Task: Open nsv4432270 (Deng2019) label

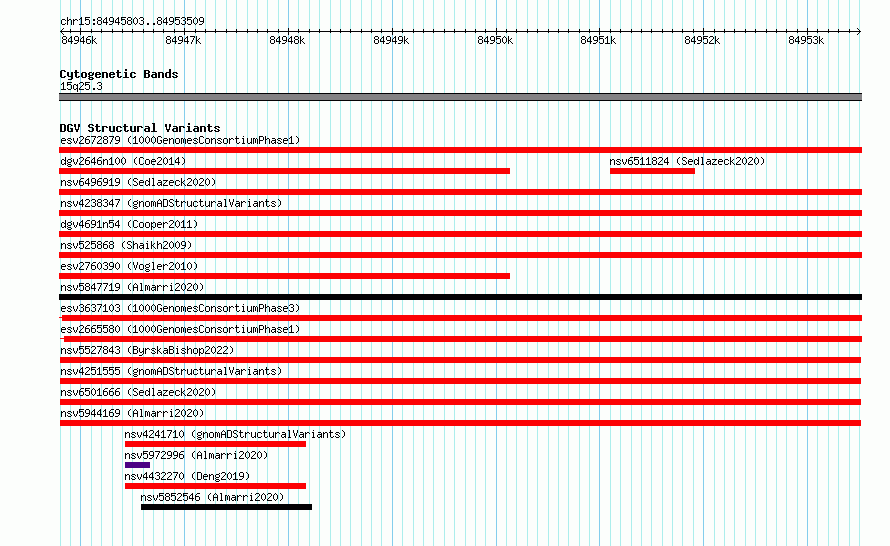Action: click(x=187, y=476)
